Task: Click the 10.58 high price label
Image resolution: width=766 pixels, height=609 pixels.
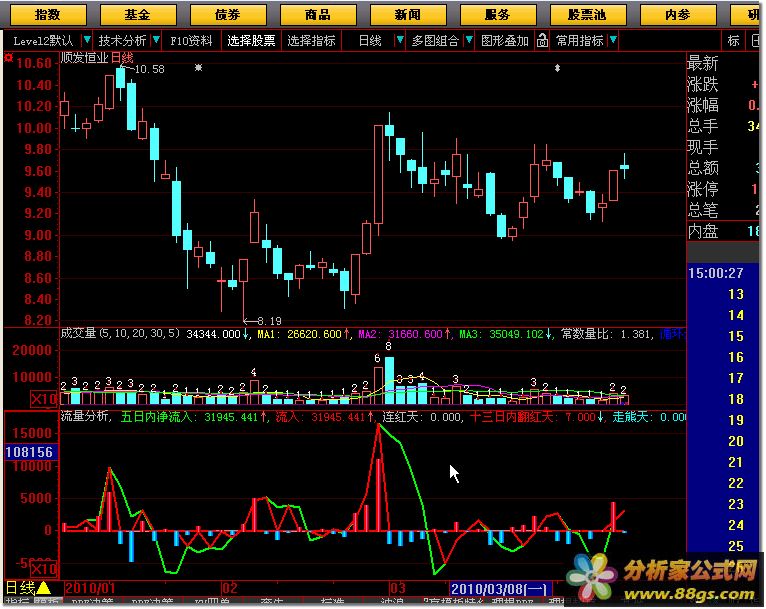Action: tap(149, 69)
